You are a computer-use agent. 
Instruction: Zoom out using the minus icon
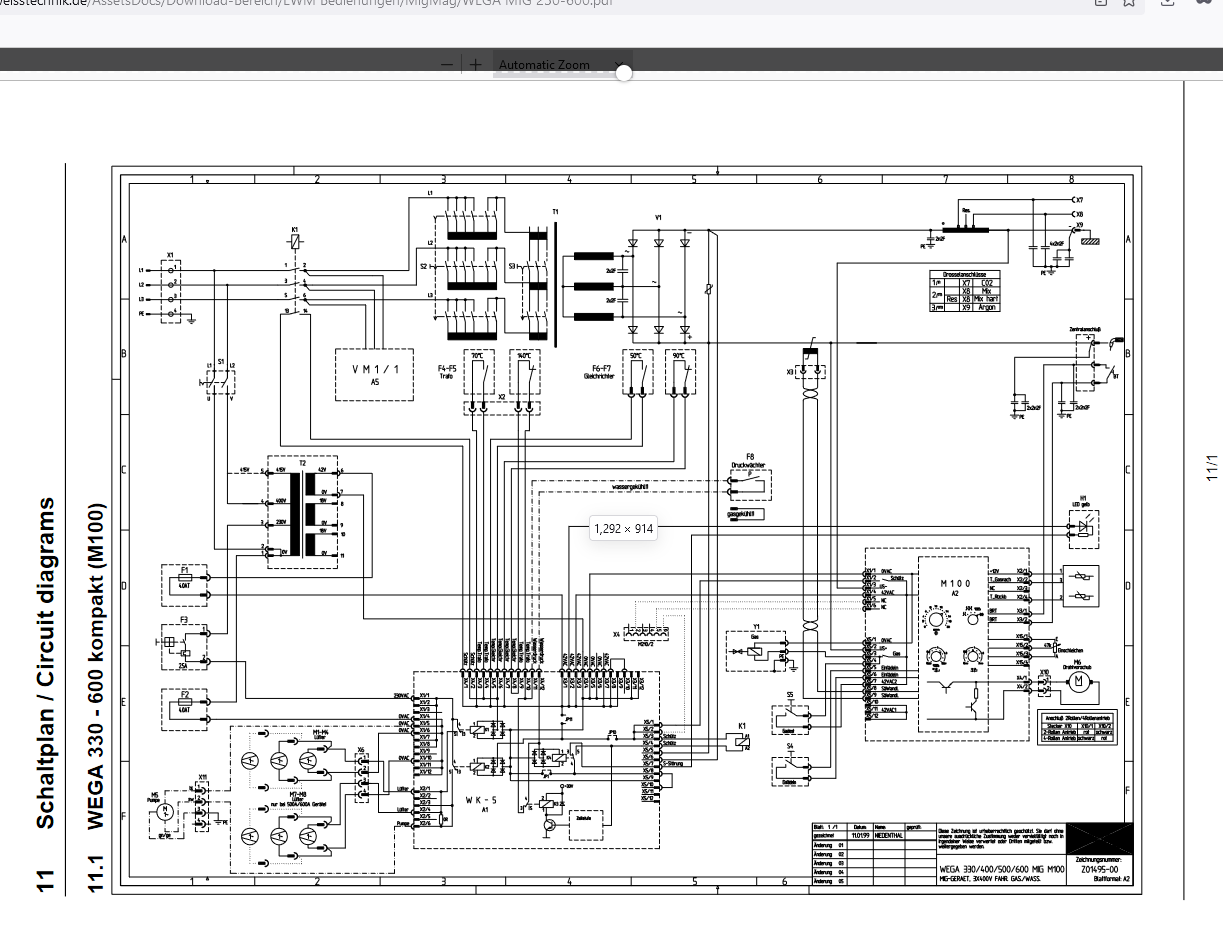[446, 65]
